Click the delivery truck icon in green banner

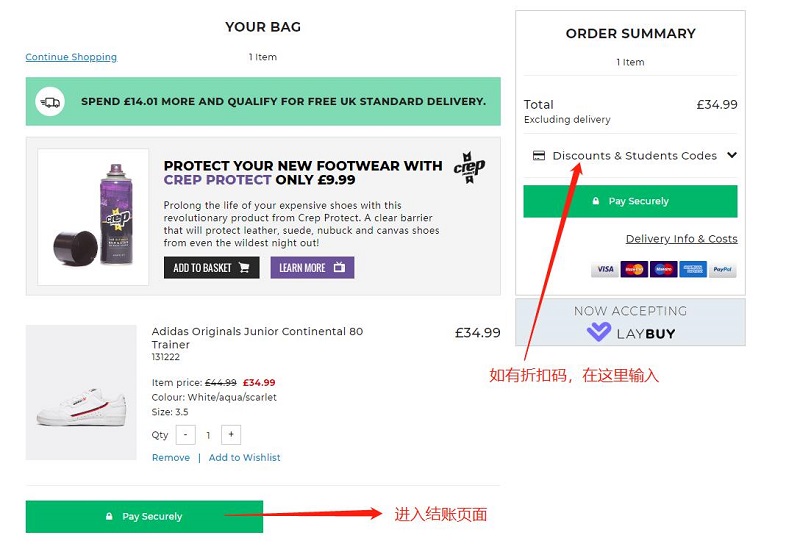point(49,102)
